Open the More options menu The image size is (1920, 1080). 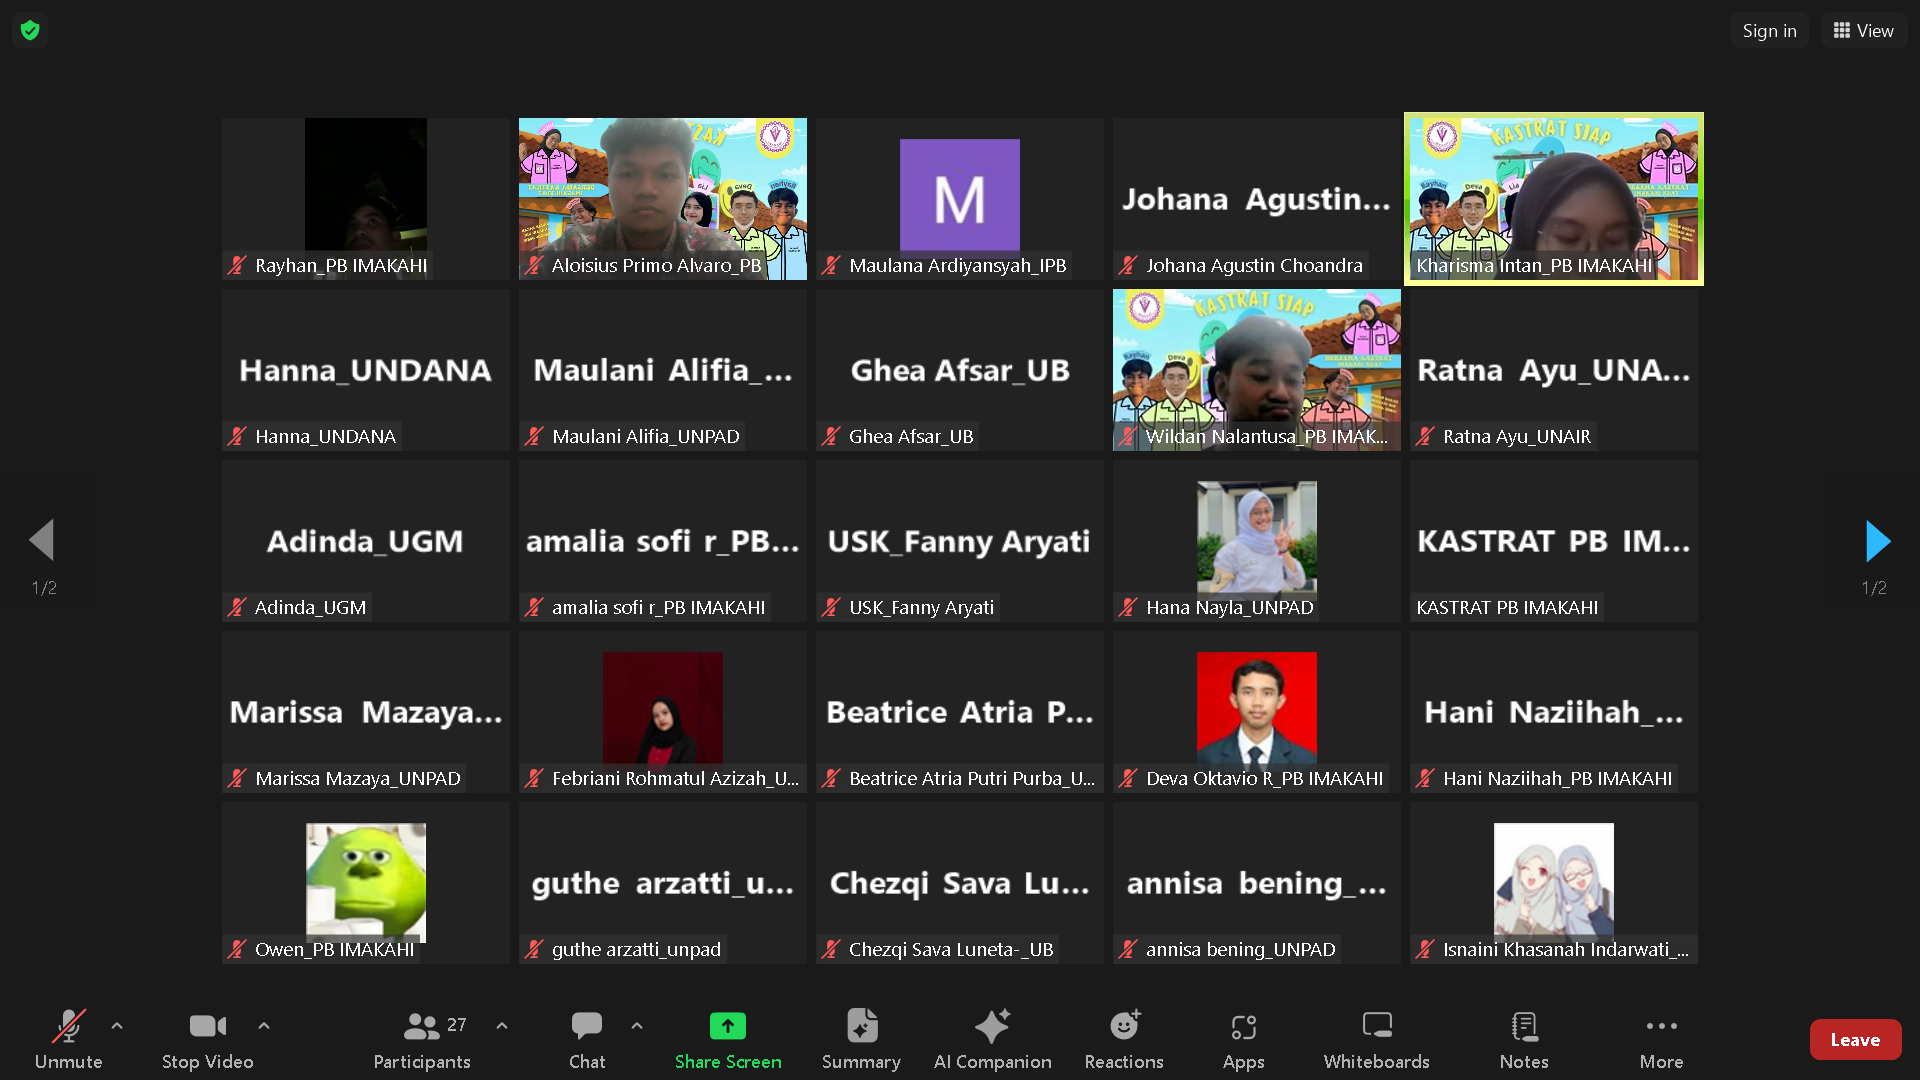(x=1661, y=1026)
